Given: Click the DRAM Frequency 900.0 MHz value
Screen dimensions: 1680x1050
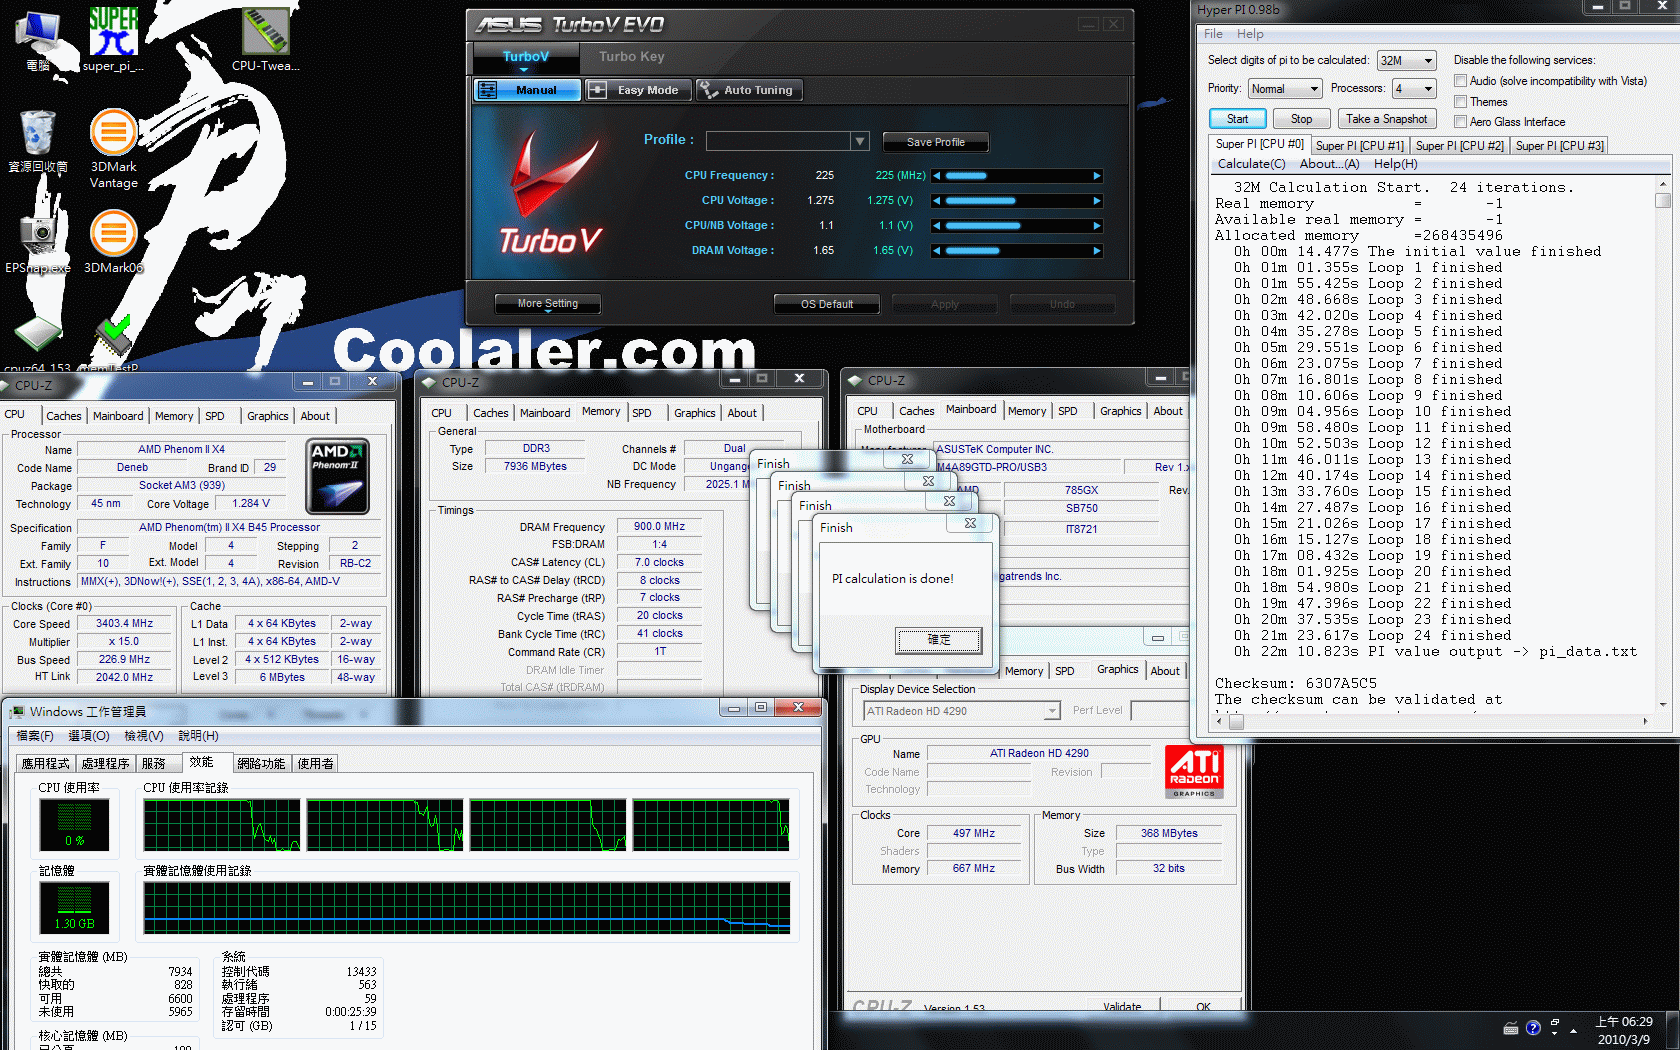Looking at the screenshot, I should pos(659,526).
